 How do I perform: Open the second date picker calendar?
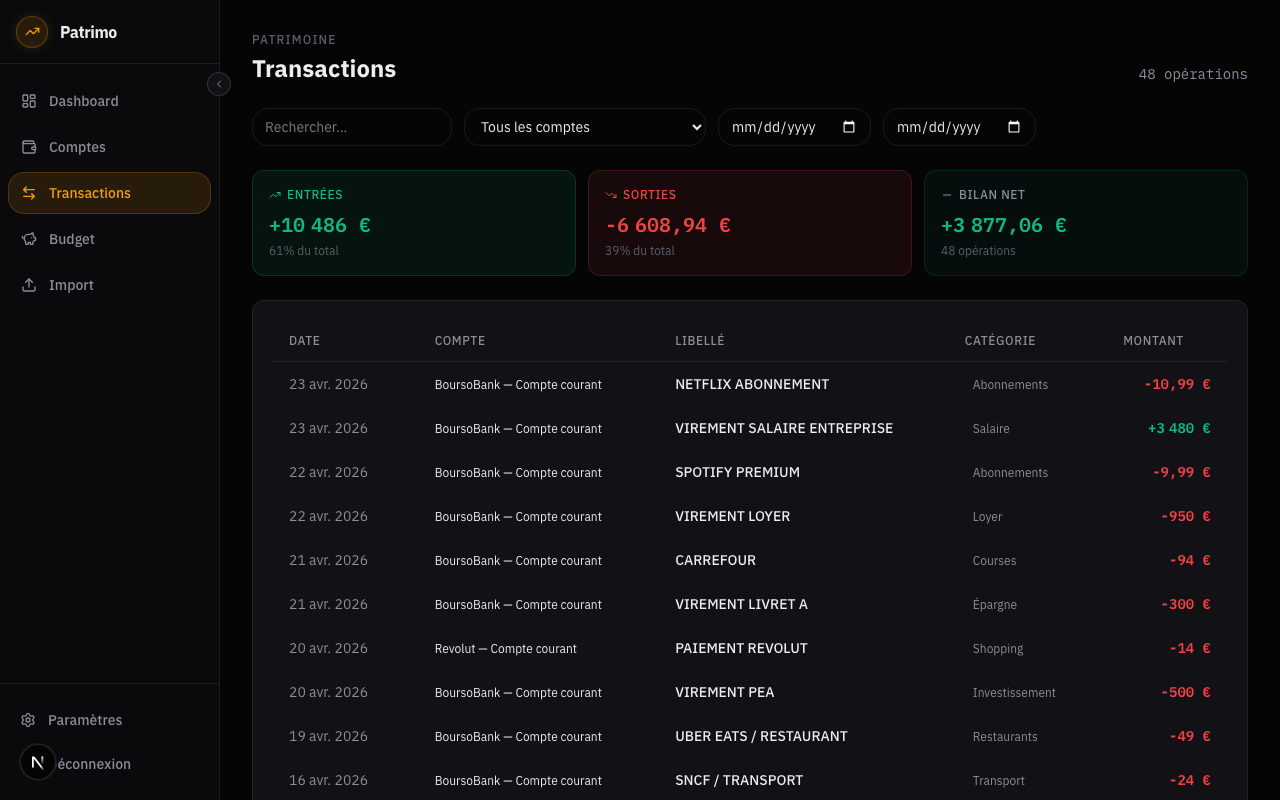(1014, 127)
